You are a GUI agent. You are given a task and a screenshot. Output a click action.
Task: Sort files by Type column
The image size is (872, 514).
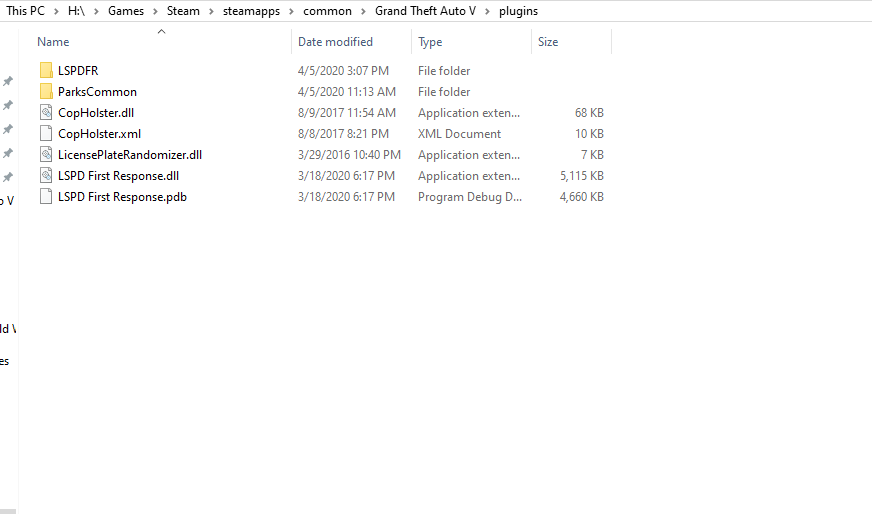tap(430, 42)
